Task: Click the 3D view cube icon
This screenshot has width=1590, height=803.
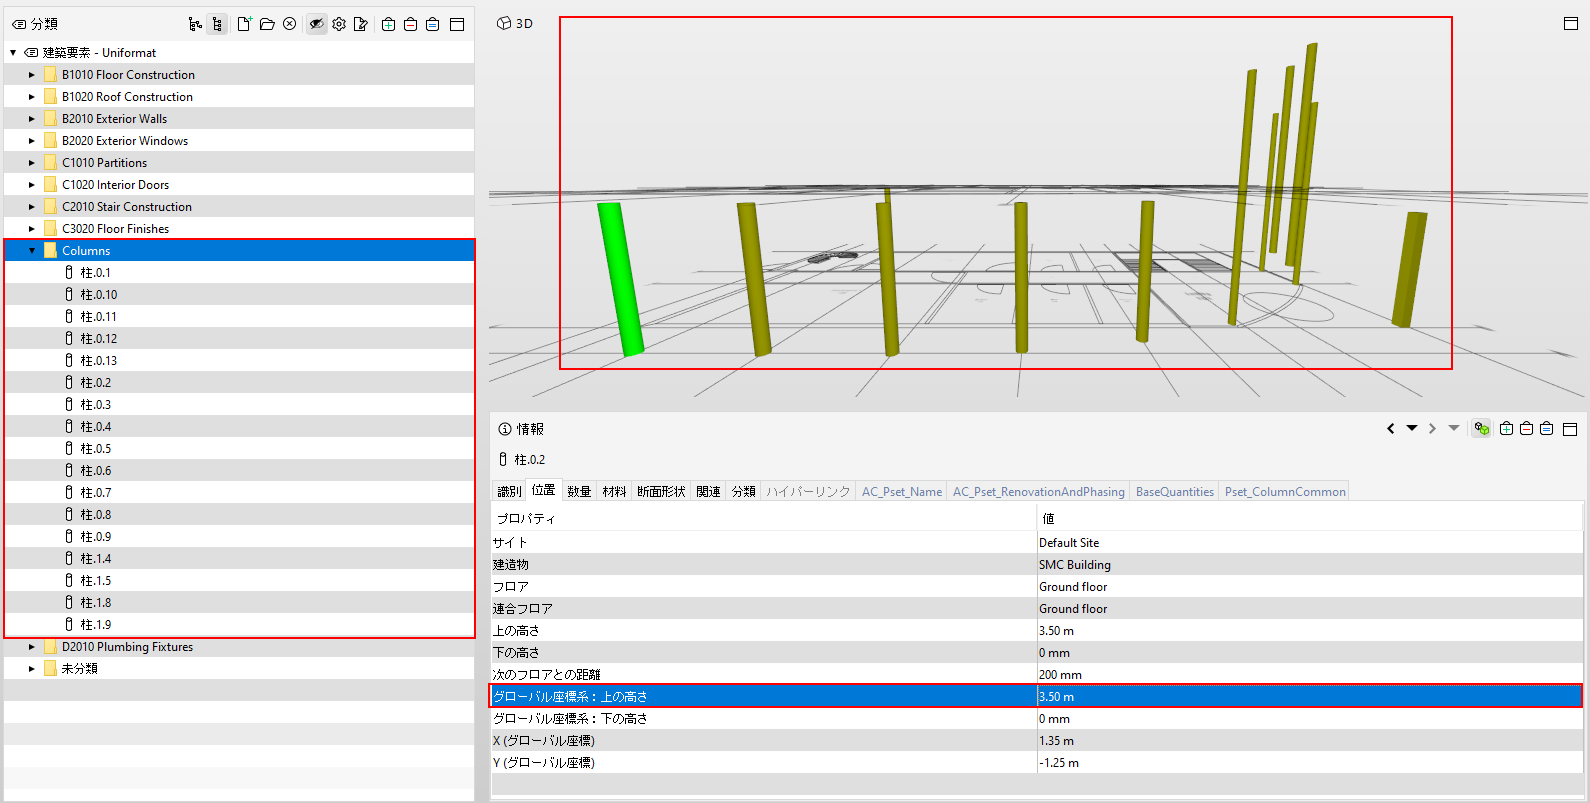Action: tap(504, 23)
